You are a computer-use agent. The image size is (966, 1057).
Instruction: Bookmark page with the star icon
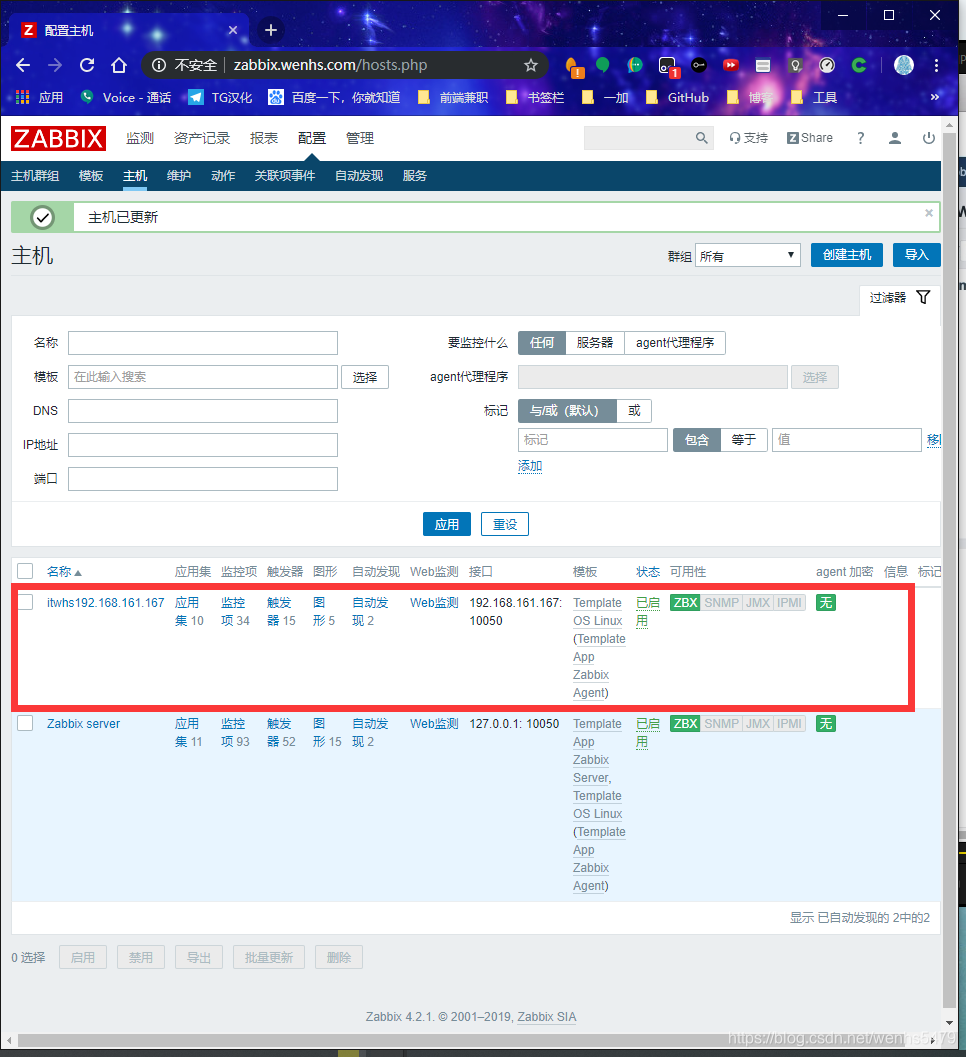click(x=531, y=65)
